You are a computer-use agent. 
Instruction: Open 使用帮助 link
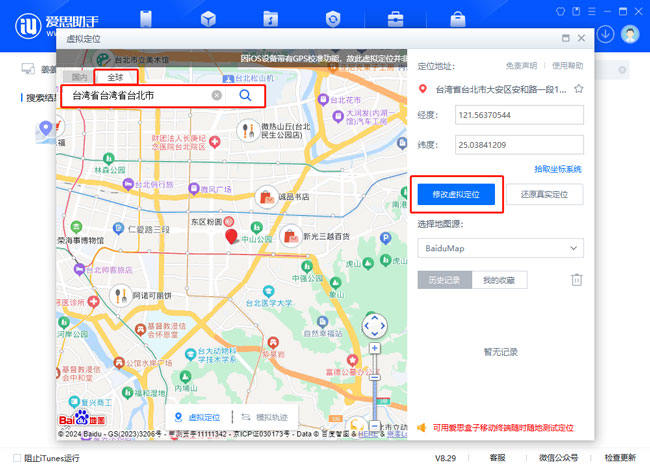click(x=568, y=65)
